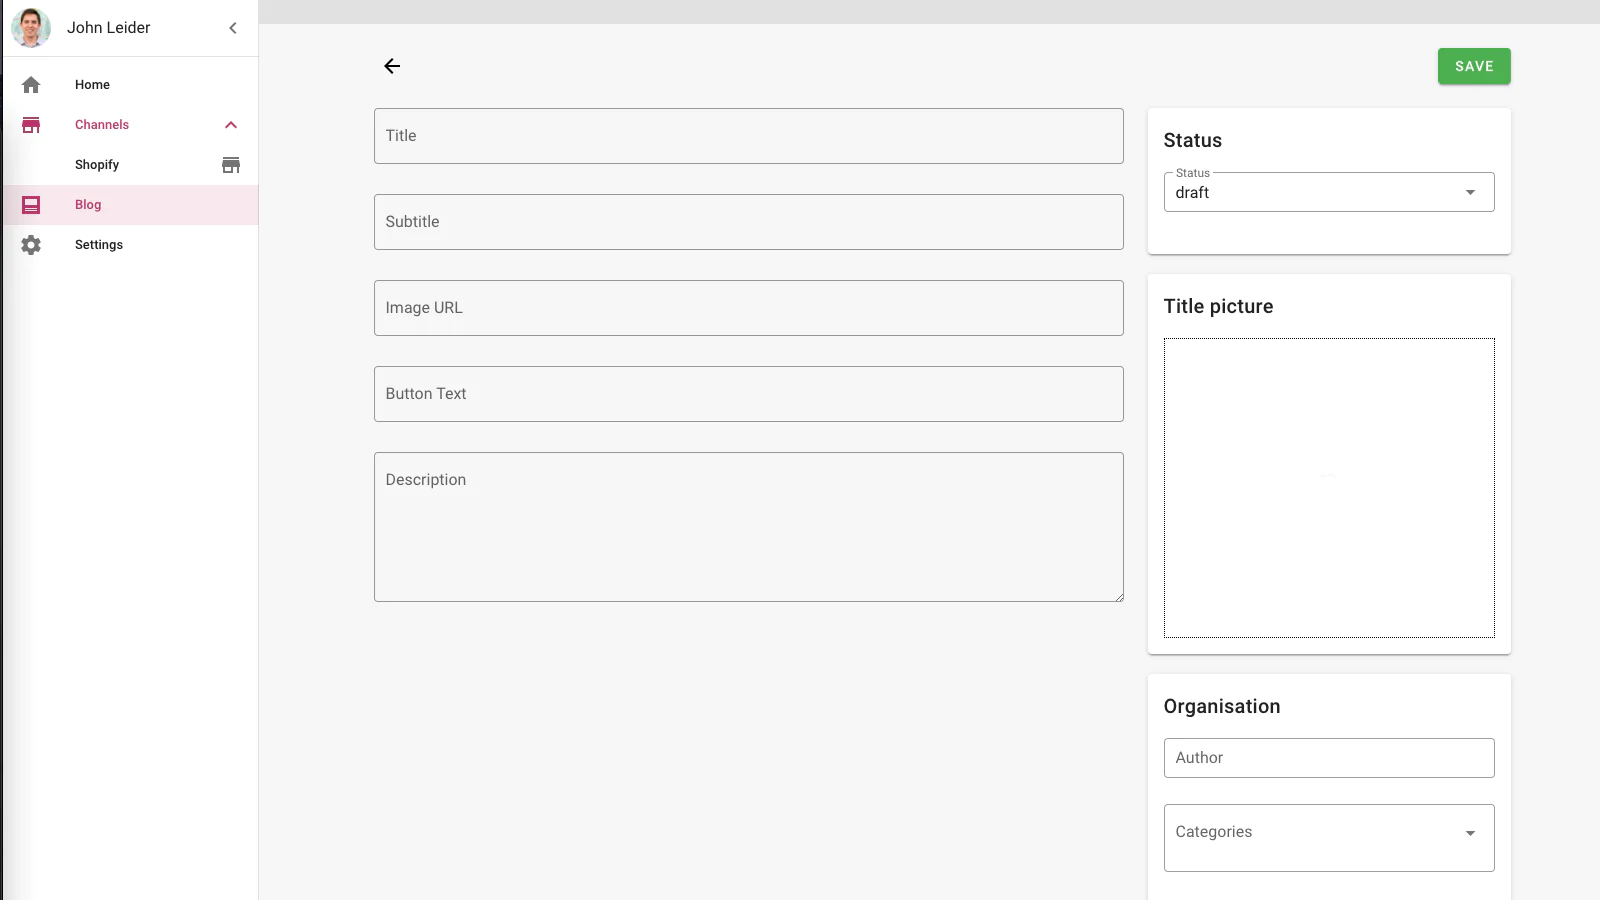Click John Leider's avatar picture
This screenshot has height=900, width=1600.
[31, 28]
